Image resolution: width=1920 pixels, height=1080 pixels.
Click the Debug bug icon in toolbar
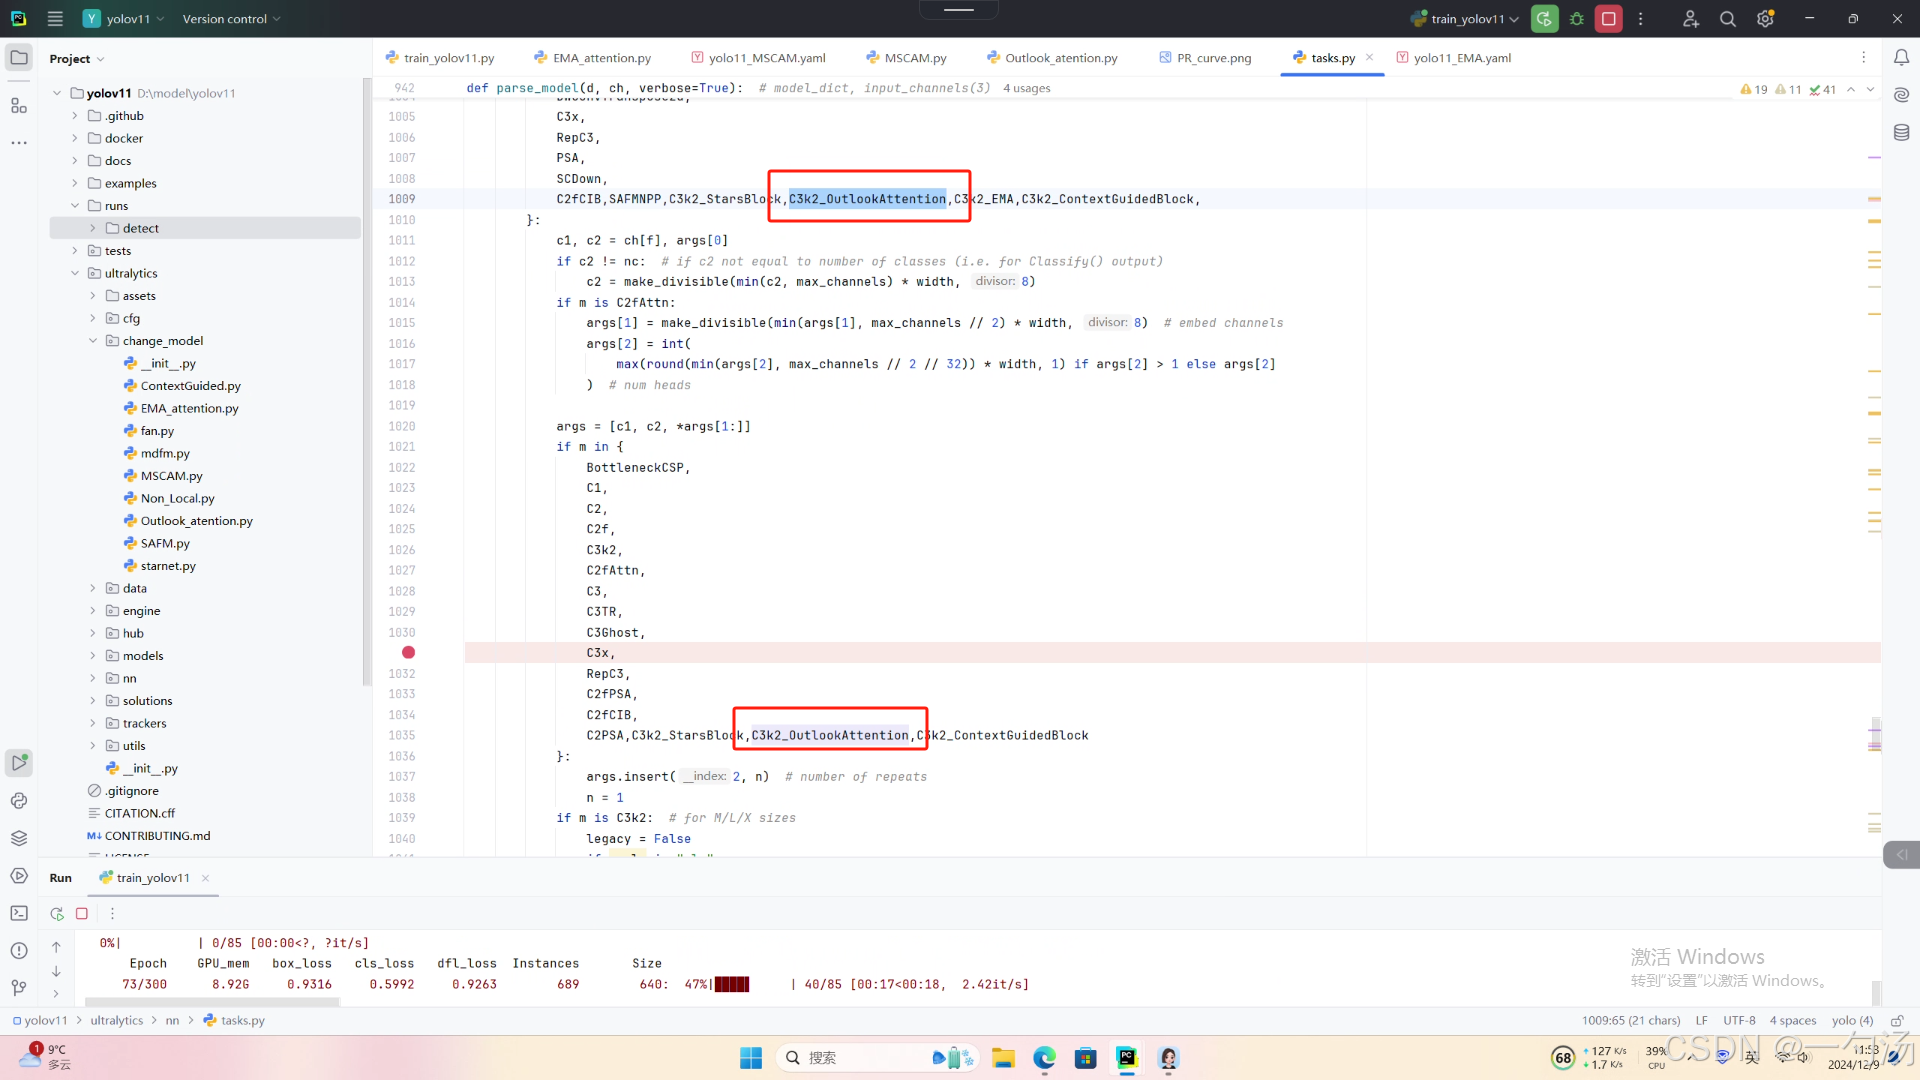coord(1577,19)
